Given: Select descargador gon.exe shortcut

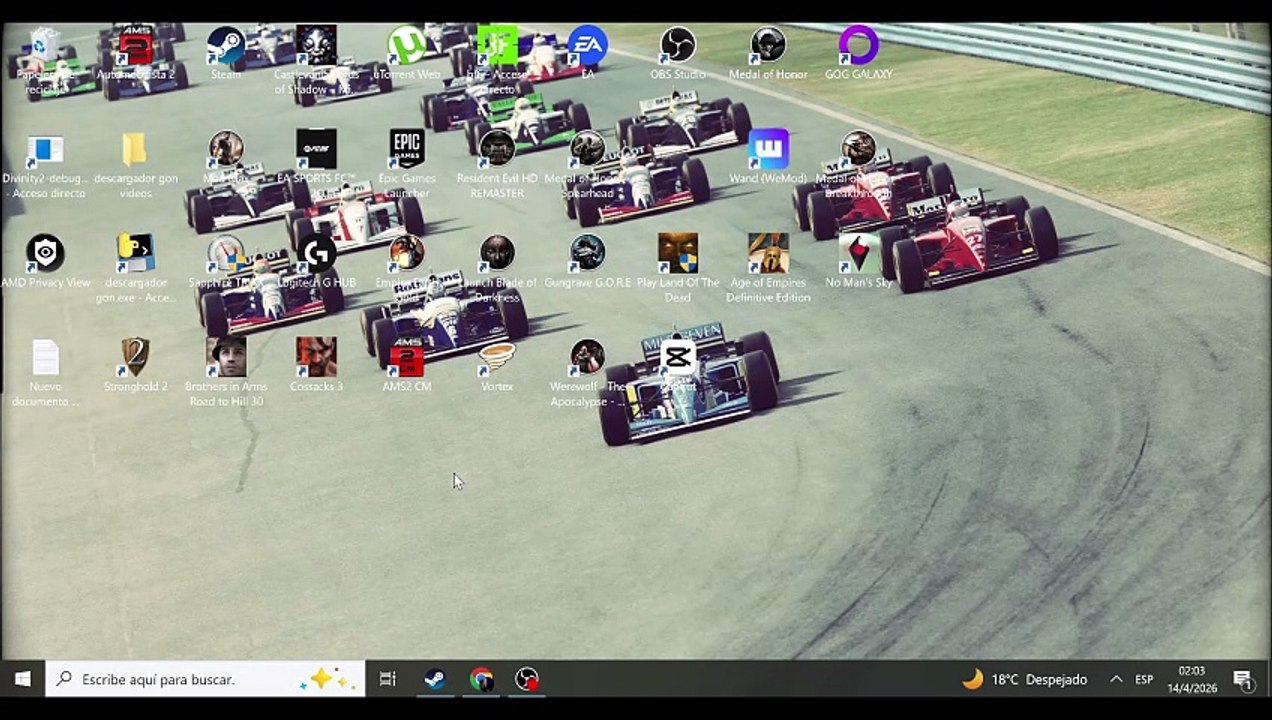Looking at the screenshot, I should [135, 269].
